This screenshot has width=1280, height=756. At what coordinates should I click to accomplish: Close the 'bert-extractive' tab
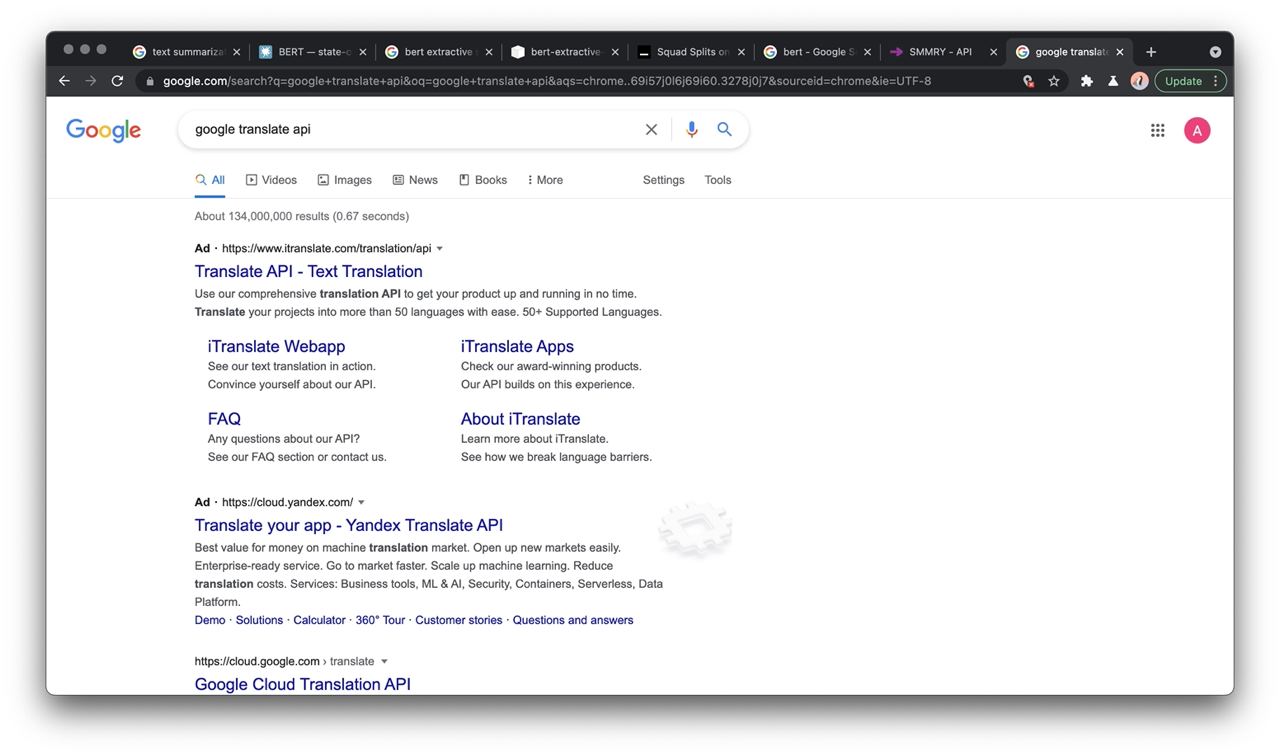click(x=615, y=52)
